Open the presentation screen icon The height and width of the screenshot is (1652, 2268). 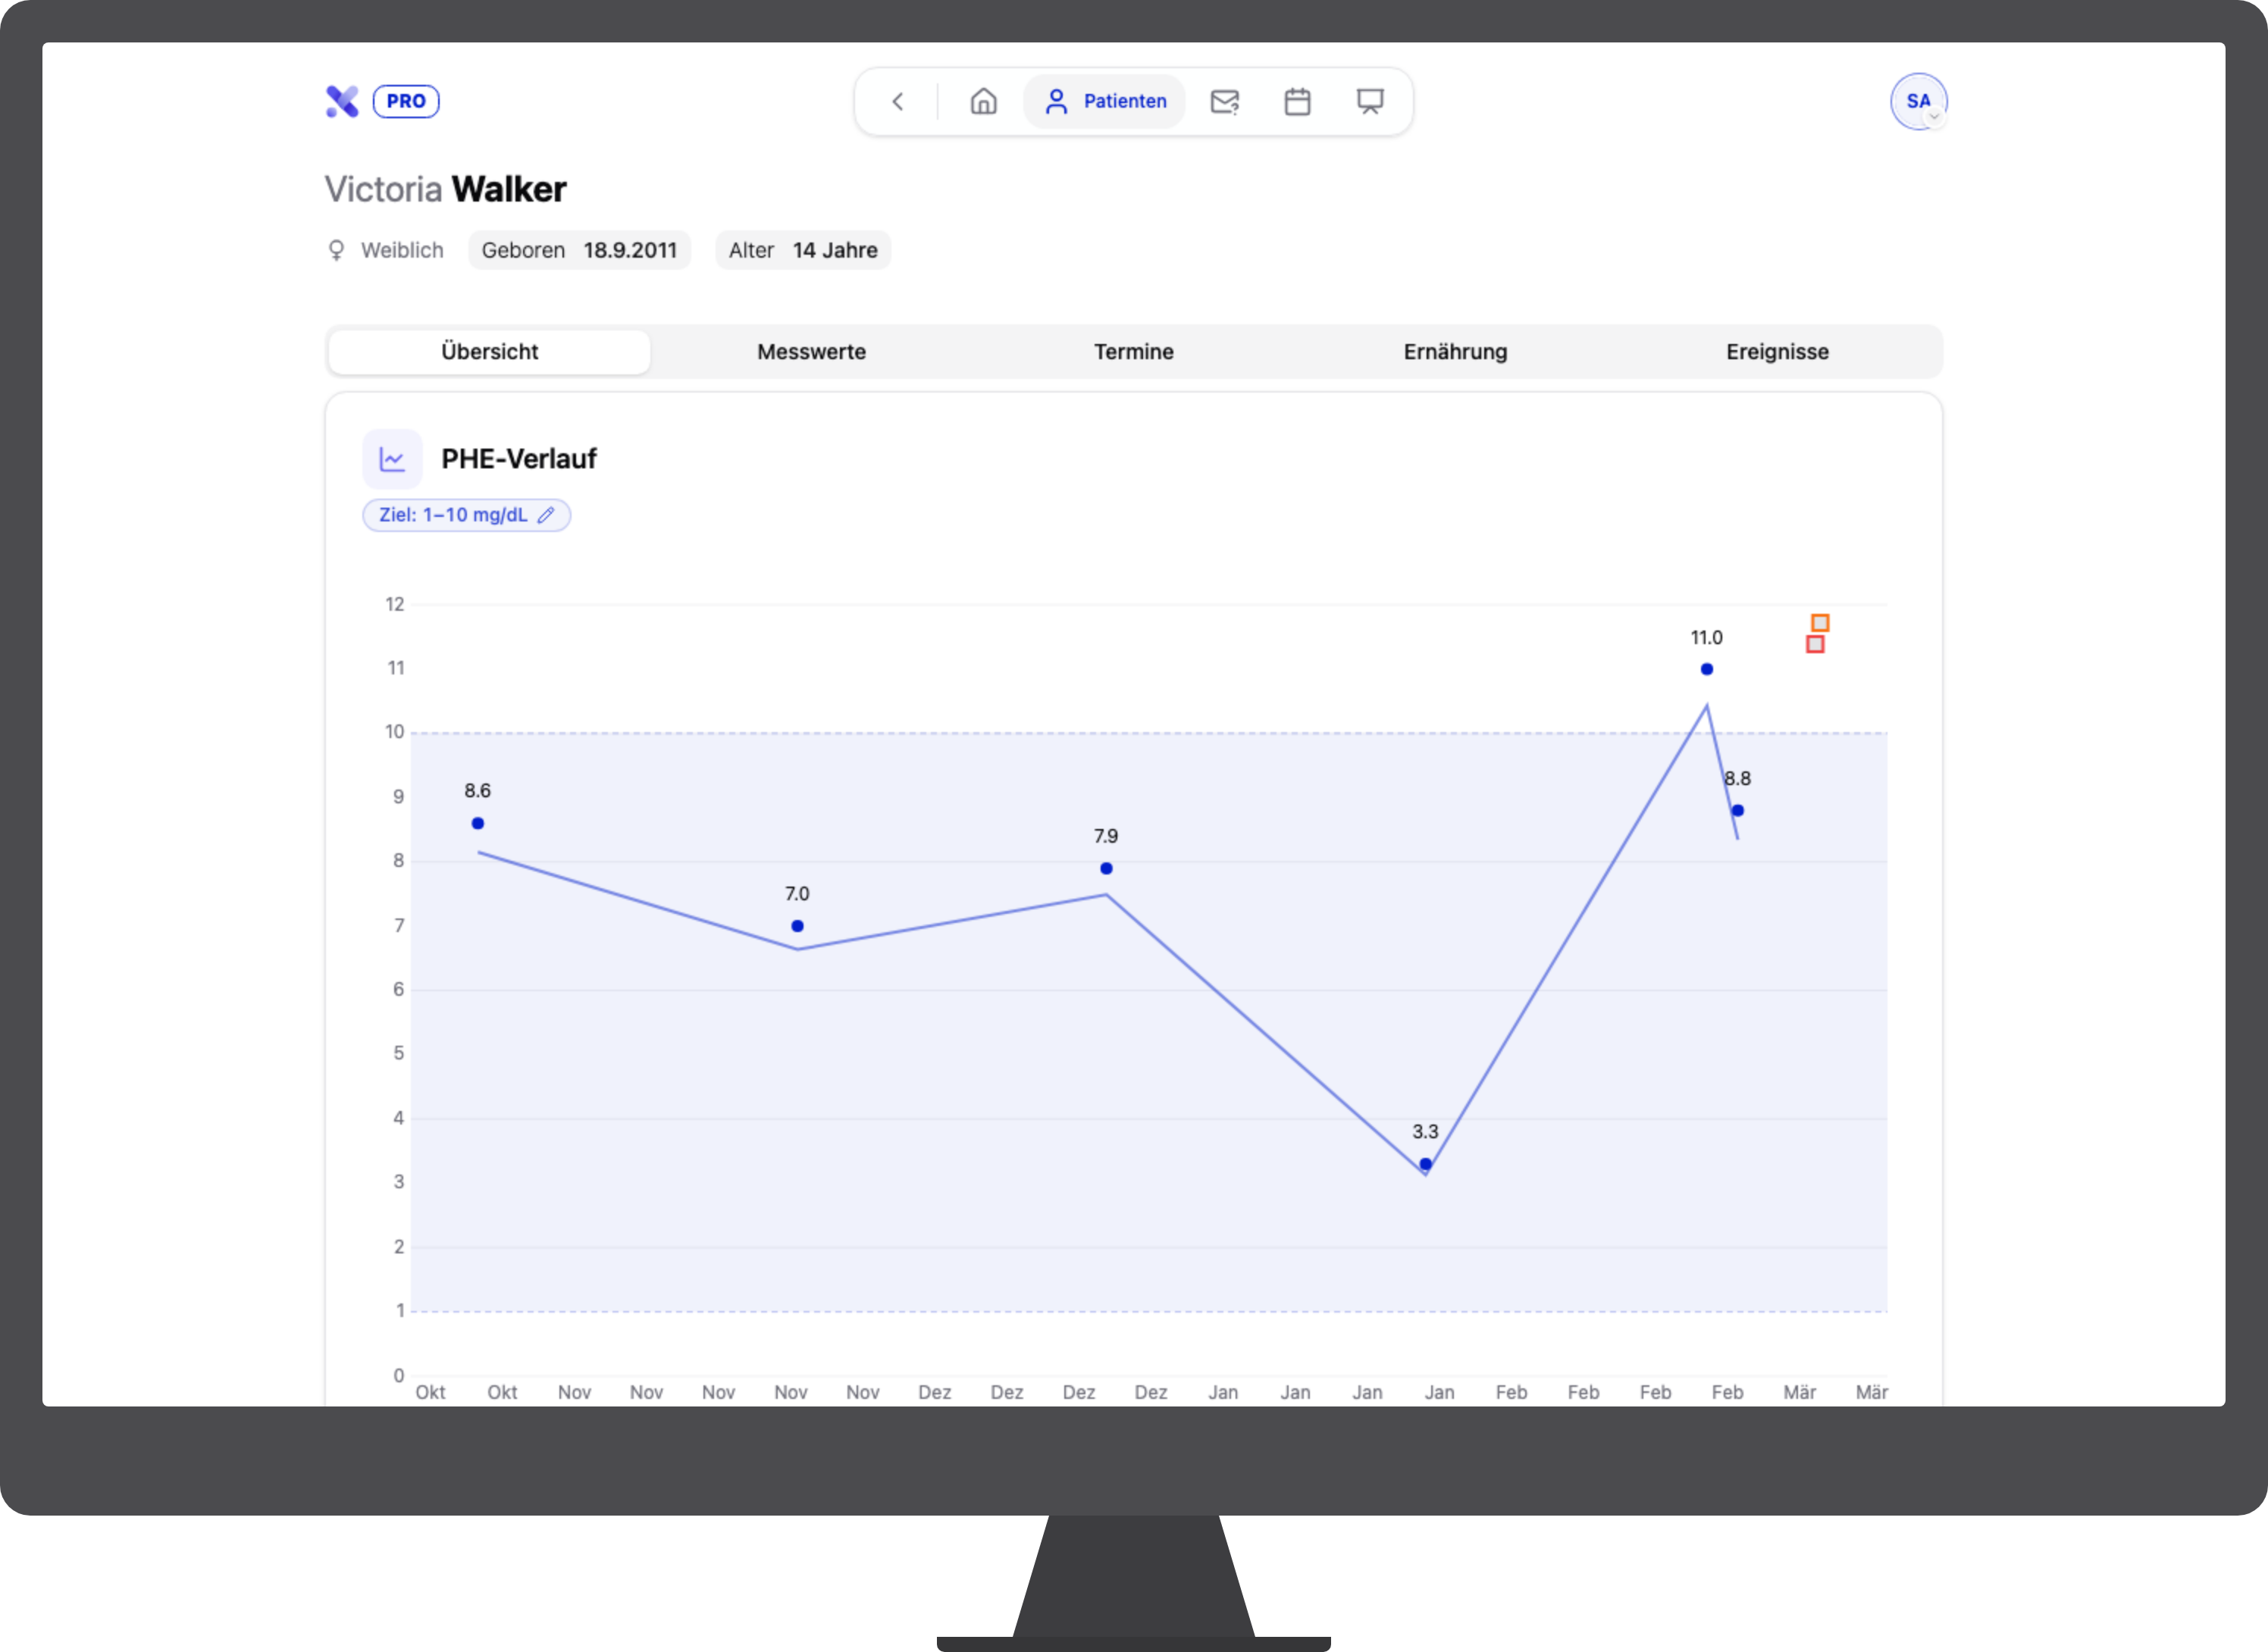1369,101
